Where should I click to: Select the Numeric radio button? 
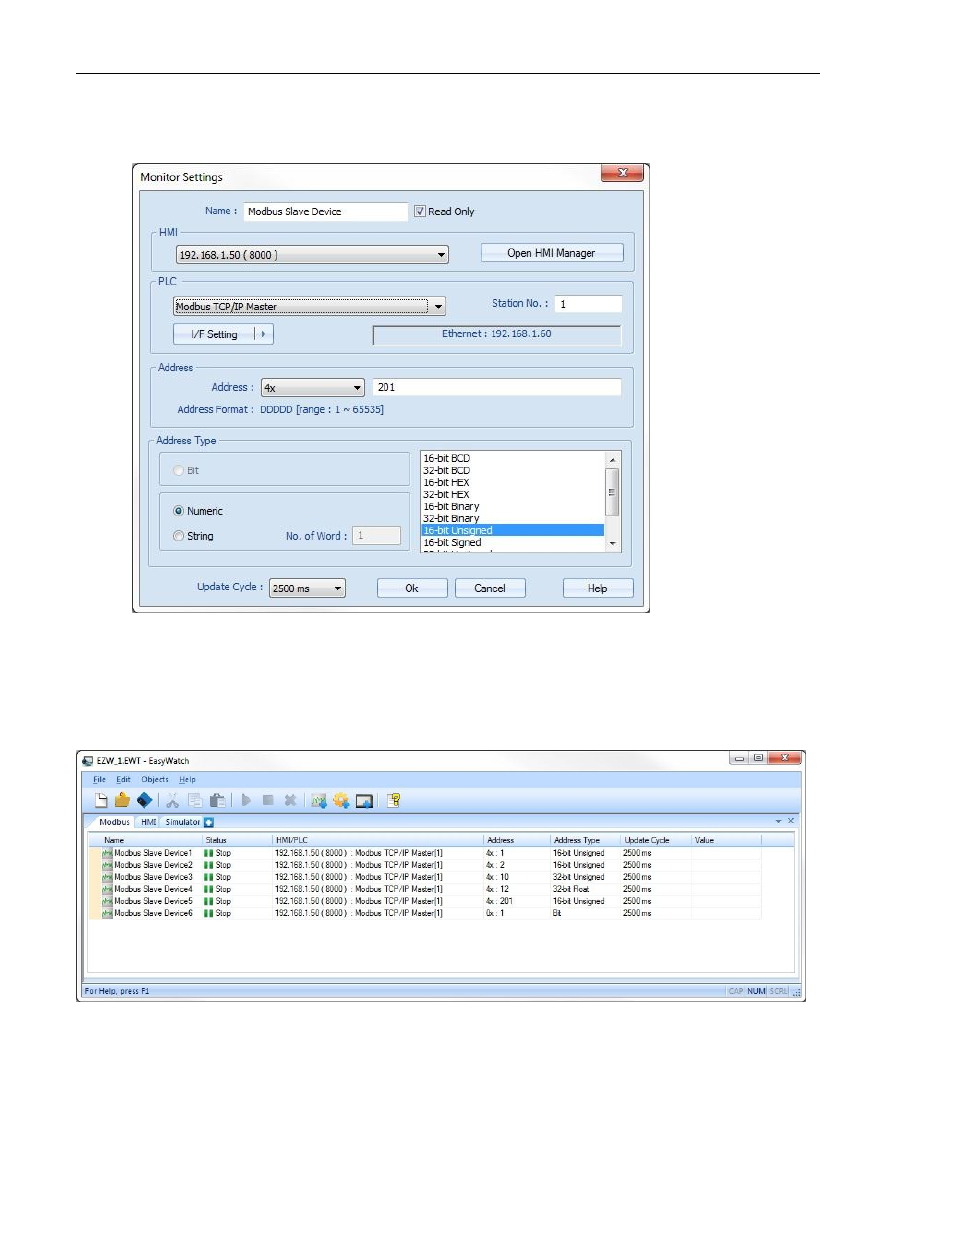click(x=179, y=511)
